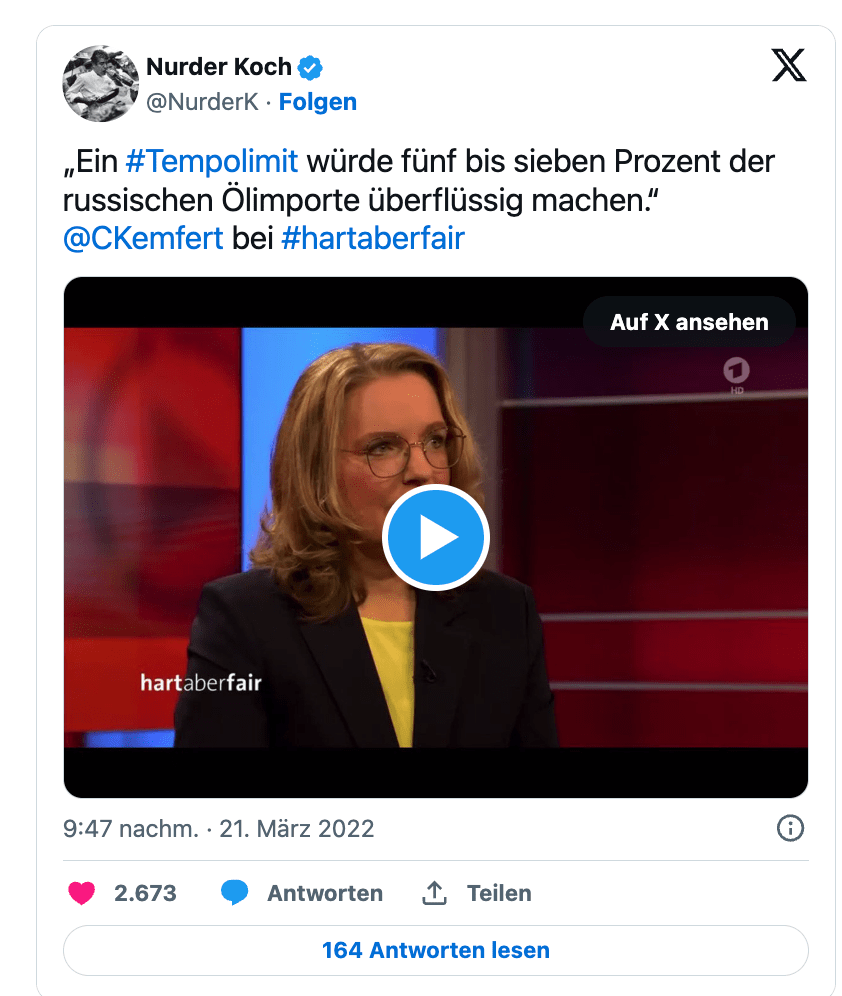Image resolution: width=842 pixels, height=996 pixels.
Task: Open the @CKemfert mention
Action: click(143, 239)
